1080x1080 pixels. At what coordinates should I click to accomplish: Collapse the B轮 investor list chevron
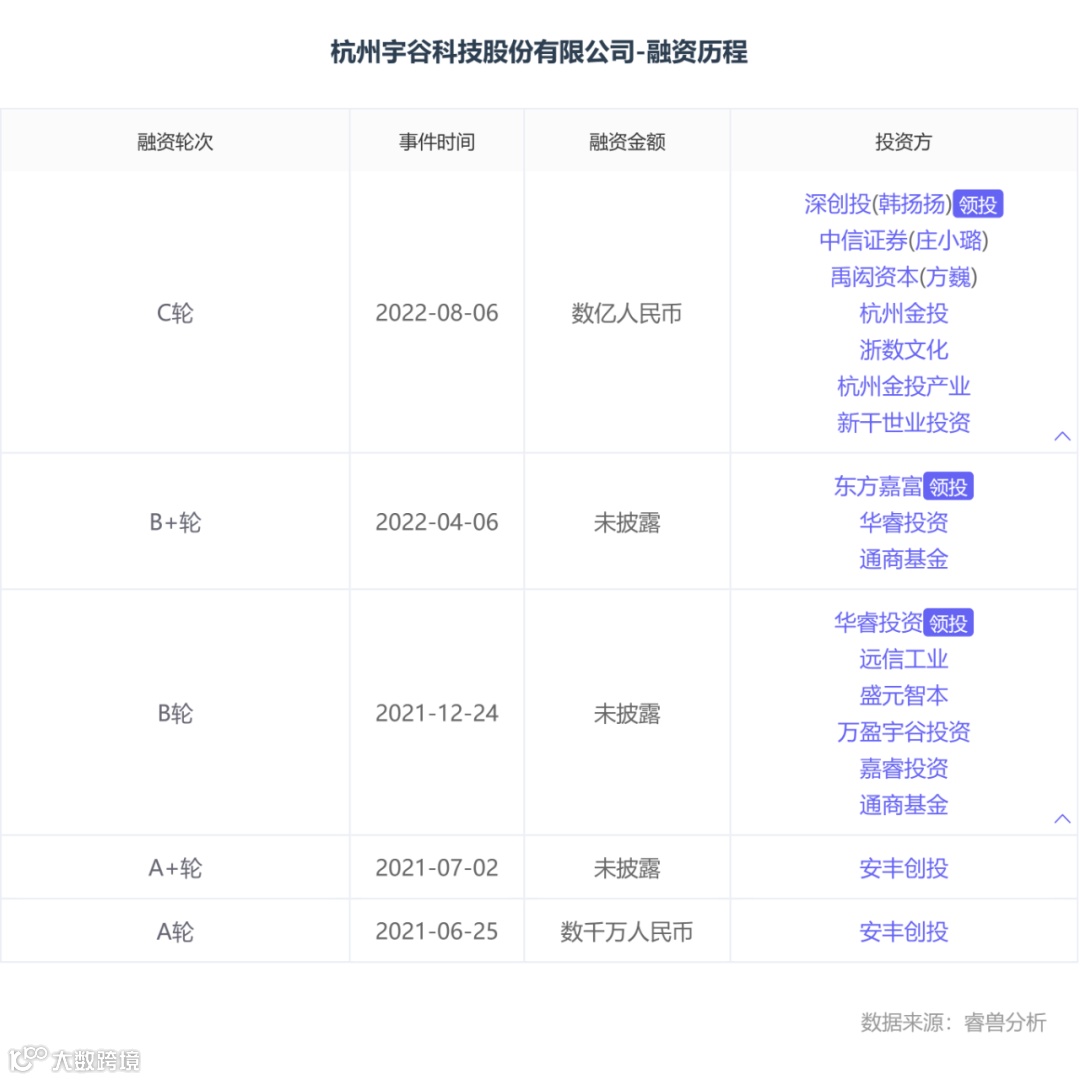1062,818
